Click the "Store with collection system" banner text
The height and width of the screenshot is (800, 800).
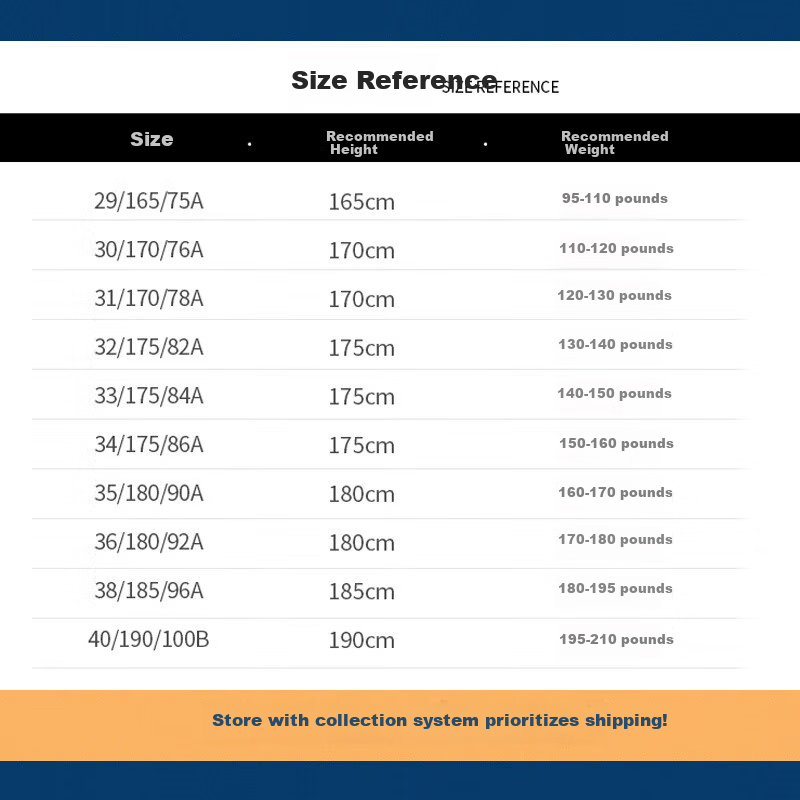[x=439, y=720]
